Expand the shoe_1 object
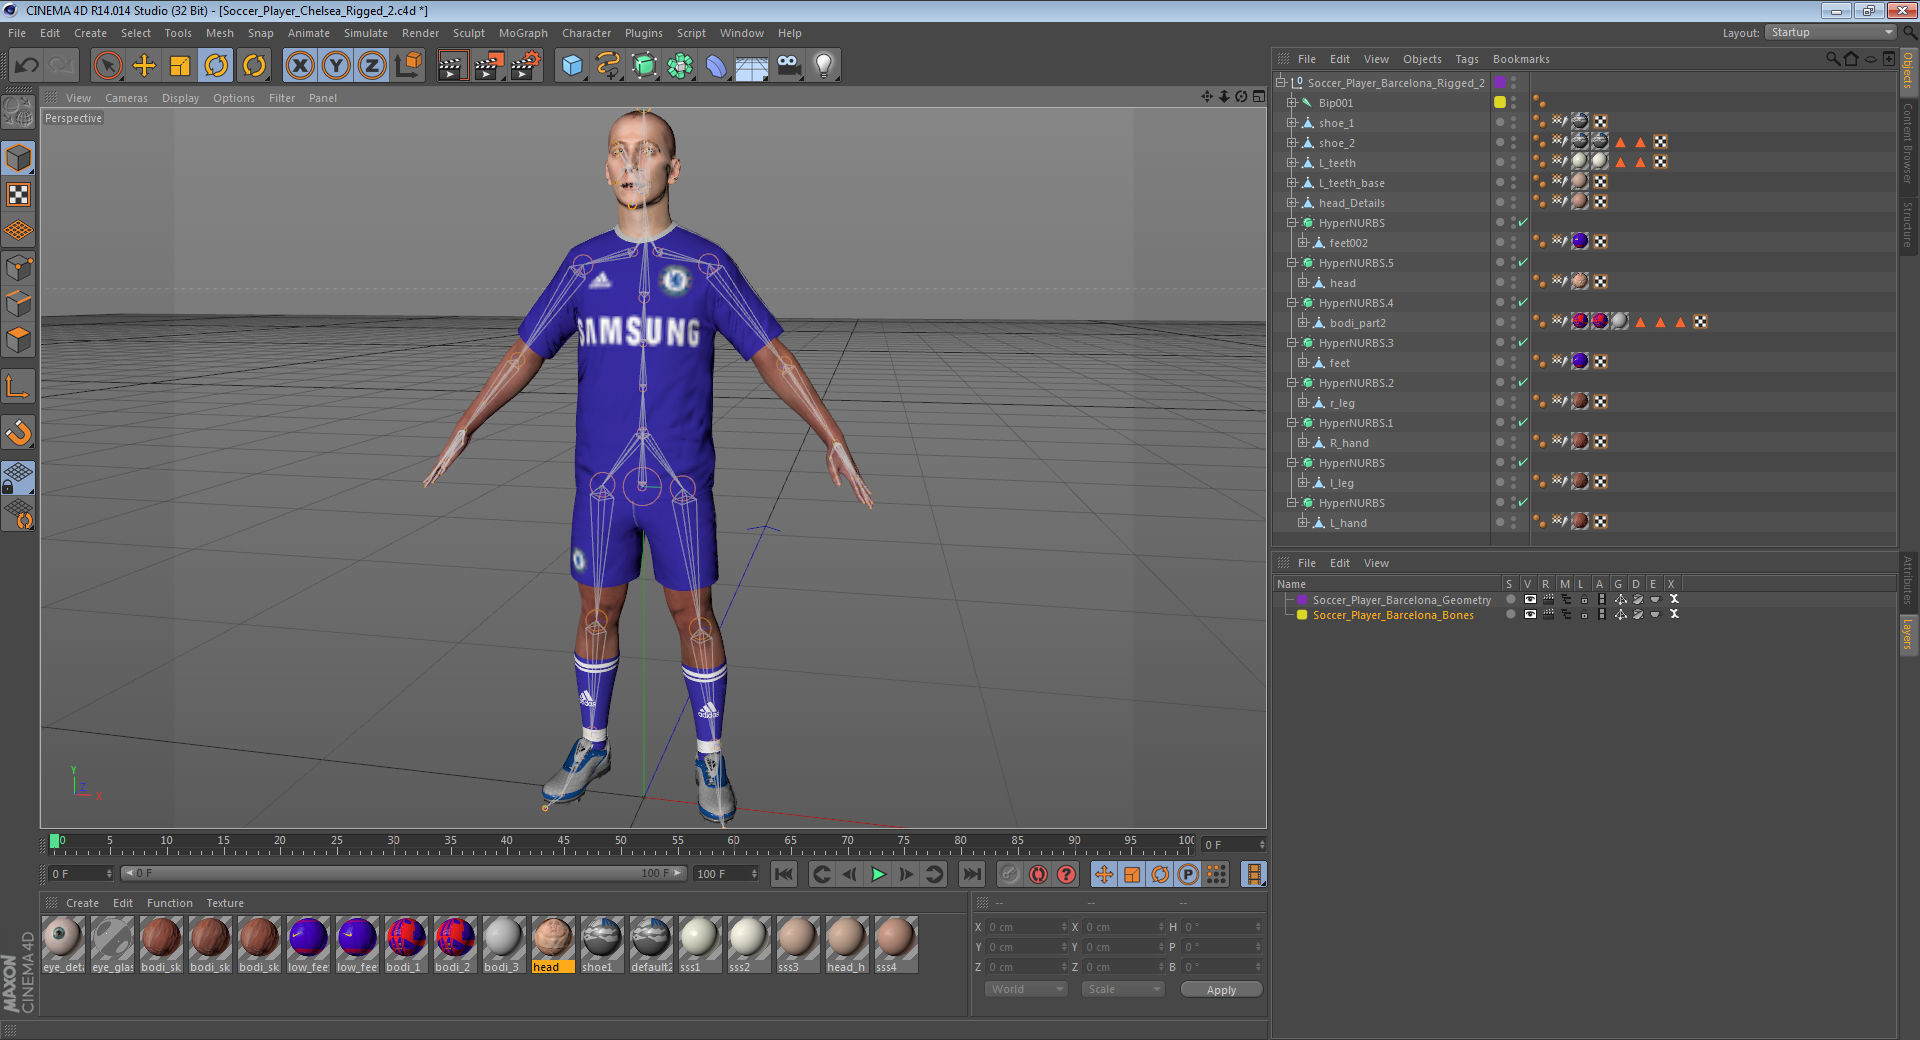Viewport: 1920px width, 1040px height. (1292, 123)
